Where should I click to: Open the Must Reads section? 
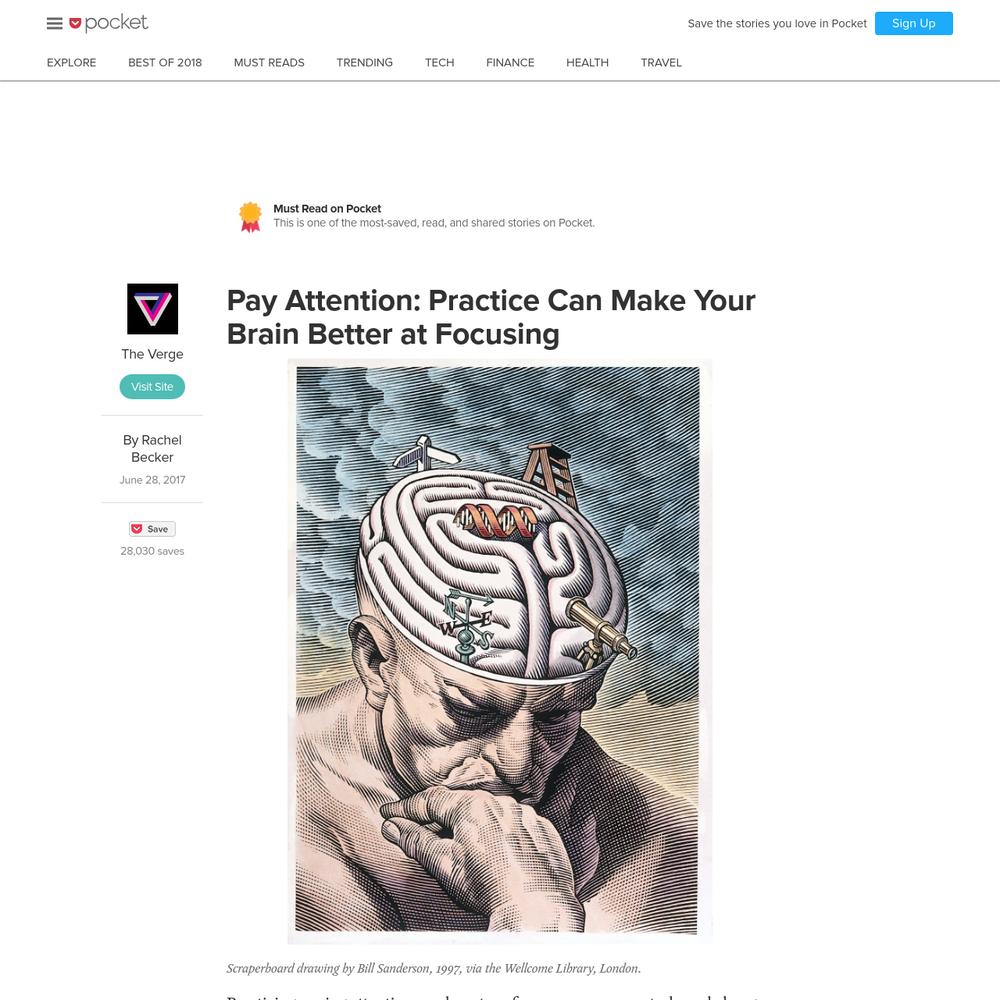tap(269, 62)
